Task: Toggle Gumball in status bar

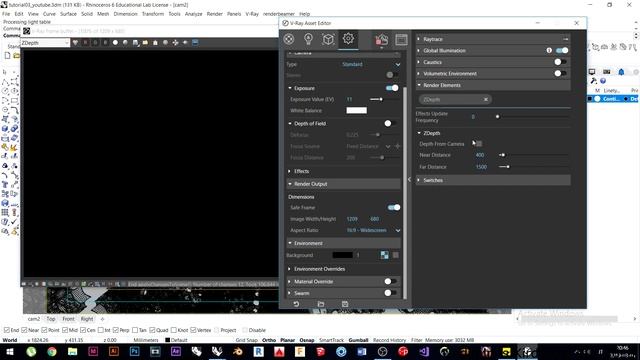Action: 358,340
